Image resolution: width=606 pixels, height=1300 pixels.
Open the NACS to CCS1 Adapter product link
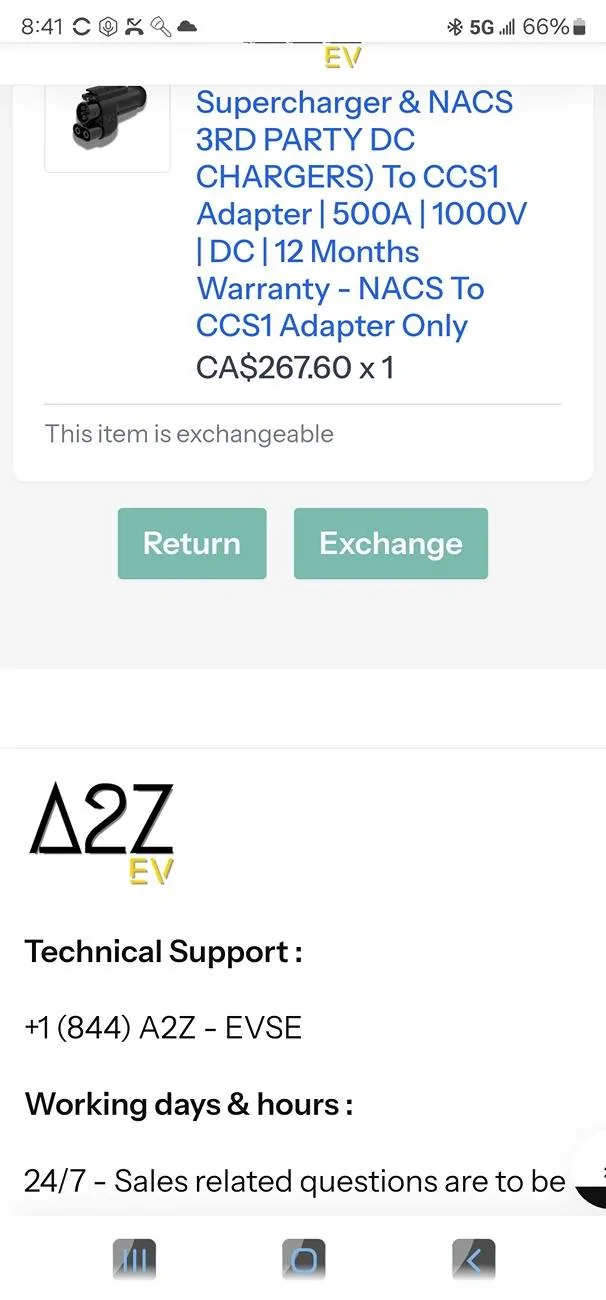360,214
